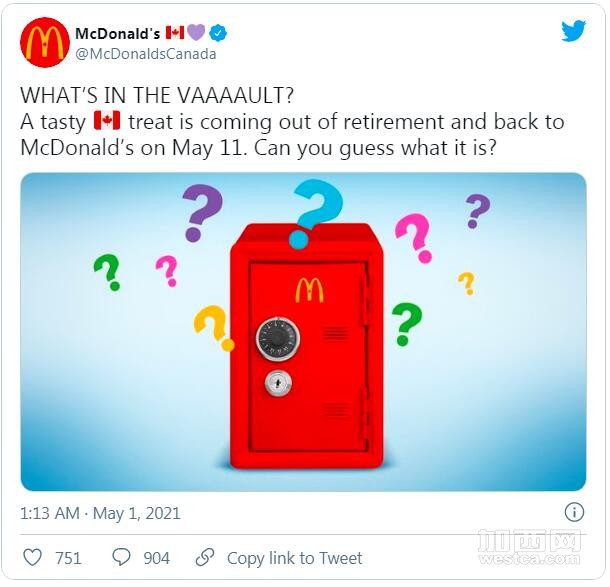Click the 751 likes count
The height and width of the screenshot is (587, 610).
click(x=68, y=558)
